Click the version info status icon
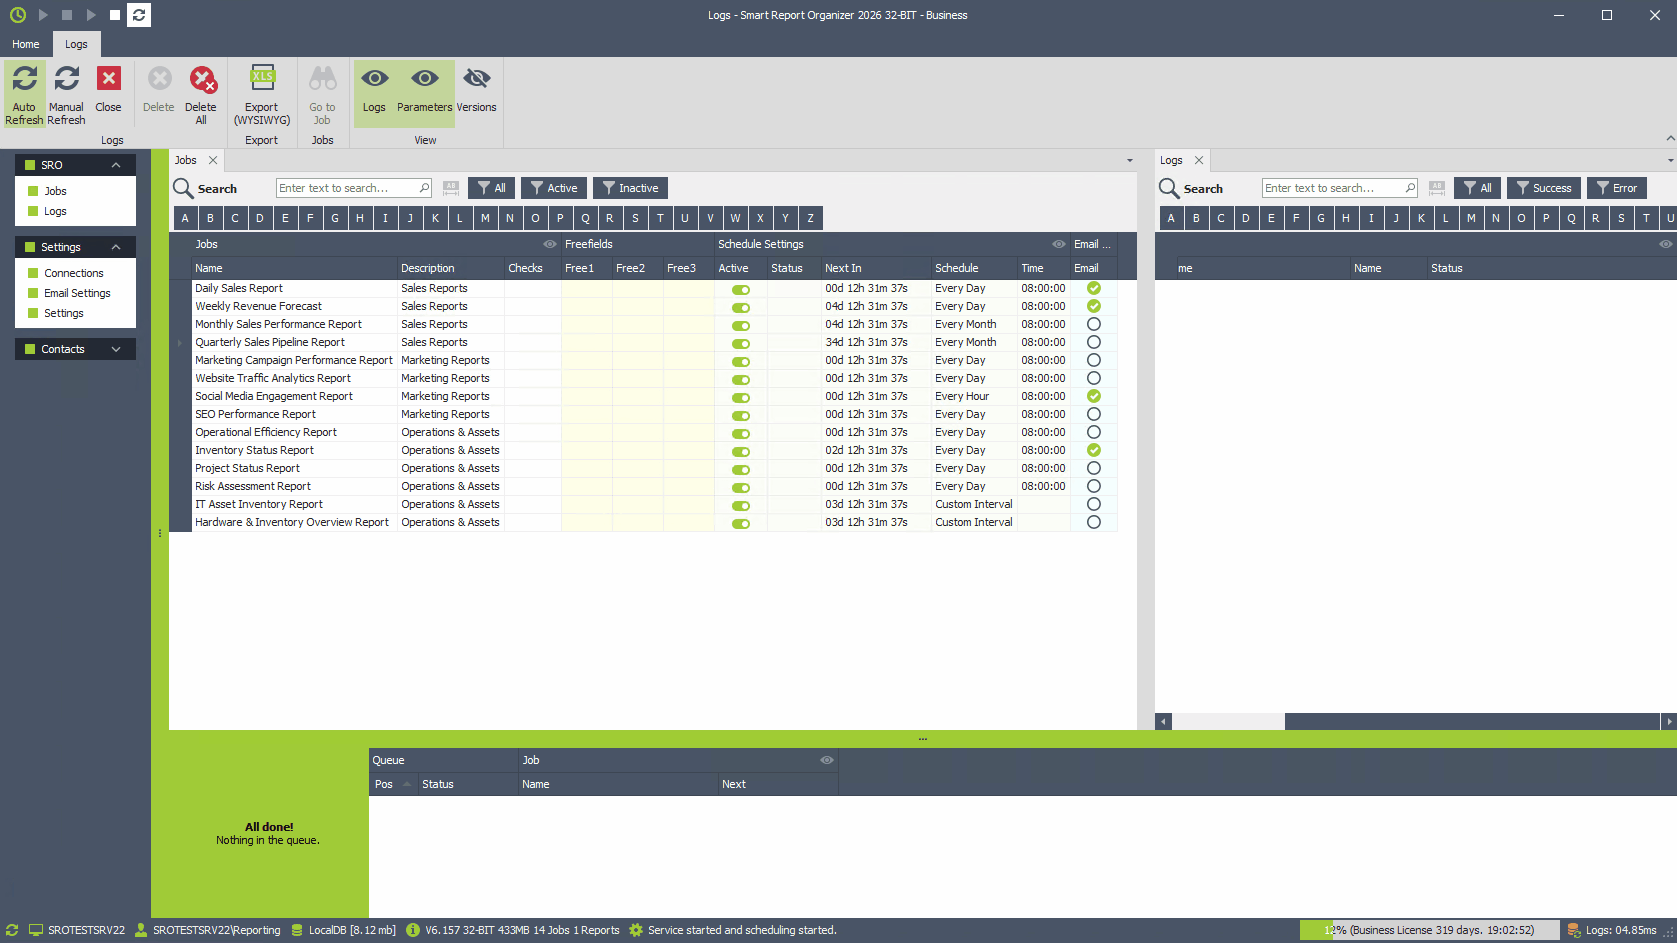Viewport: 1677px width, 943px height. tap(412, 930)
